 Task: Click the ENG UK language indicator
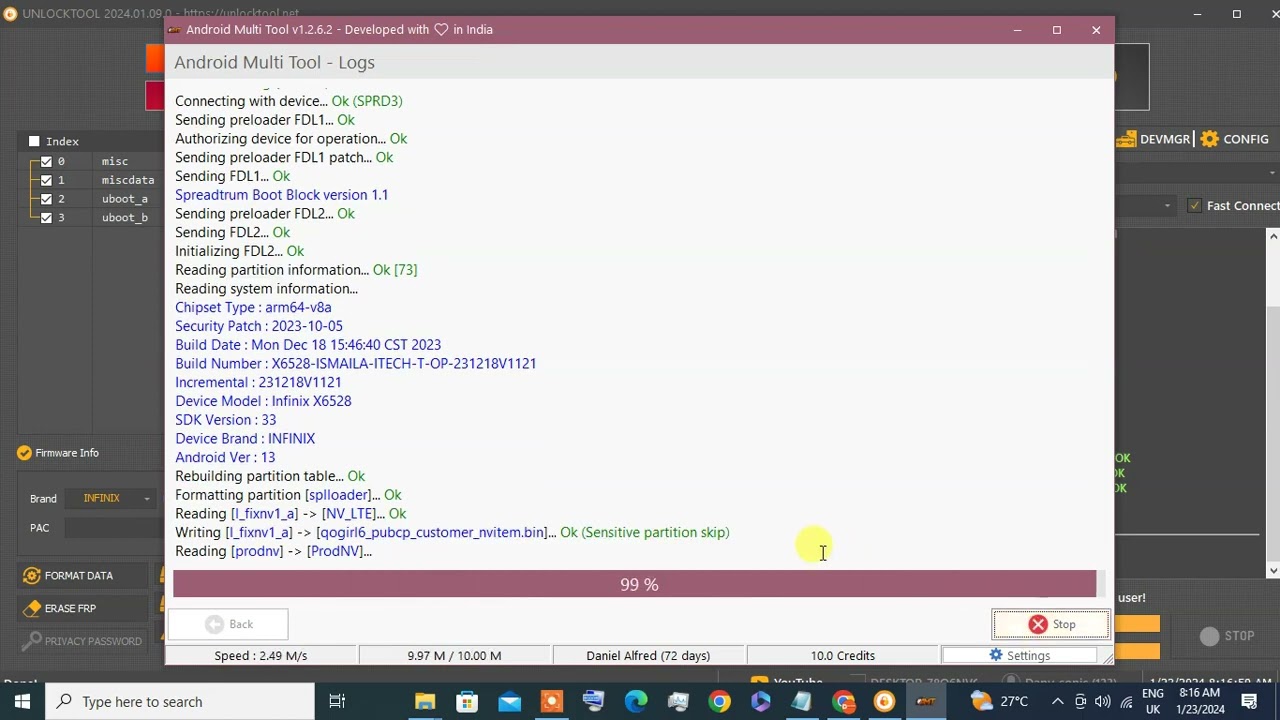[x=1153, y=702]
